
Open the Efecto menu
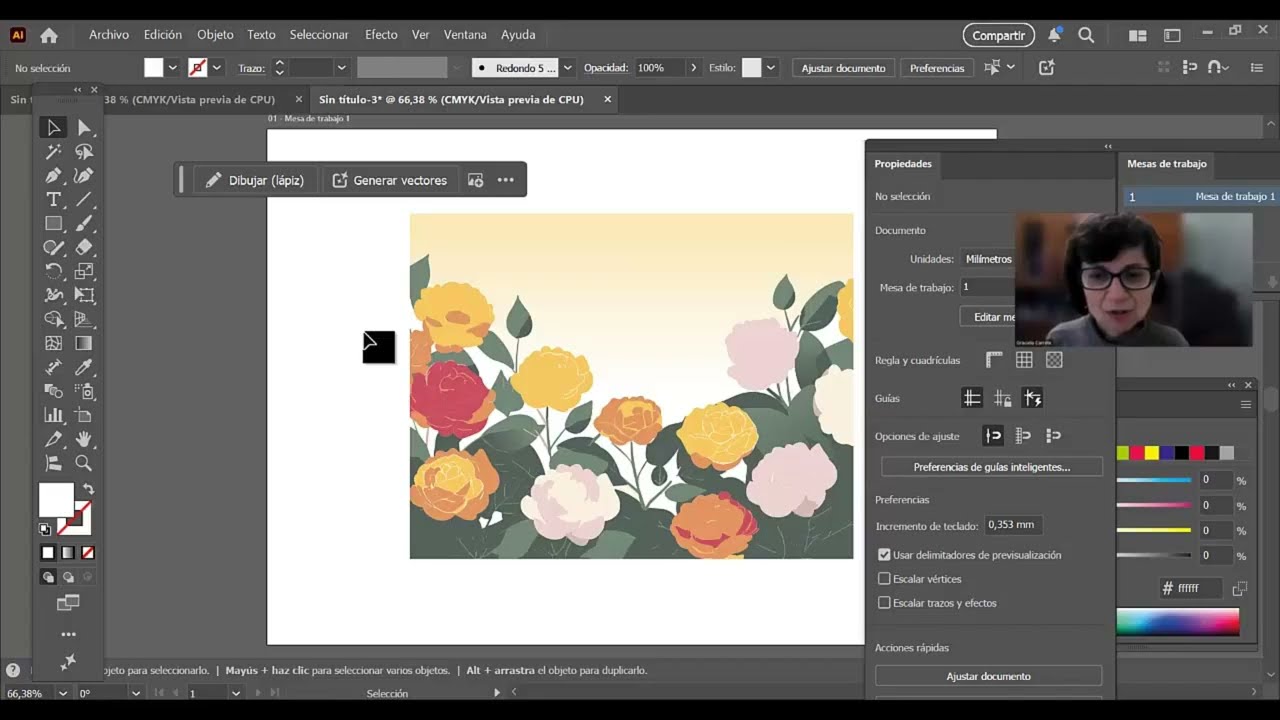(x=381, y=35)
